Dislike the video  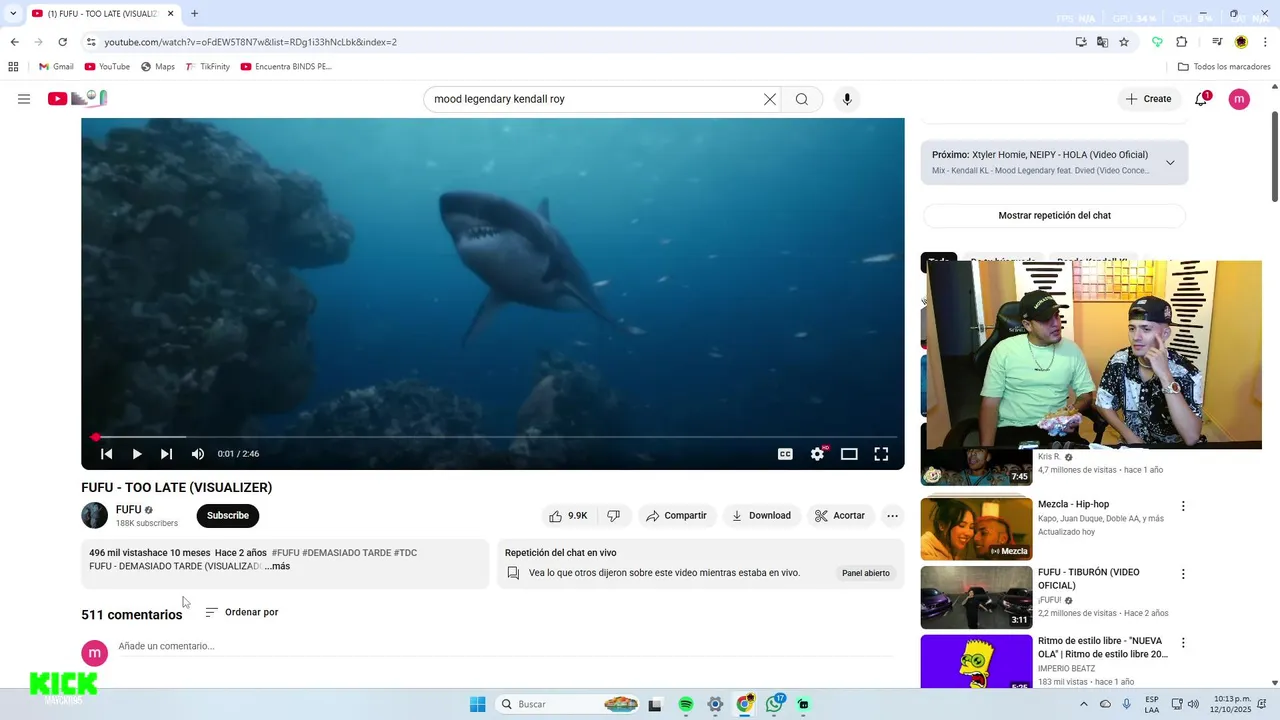[x=614, y=516]
